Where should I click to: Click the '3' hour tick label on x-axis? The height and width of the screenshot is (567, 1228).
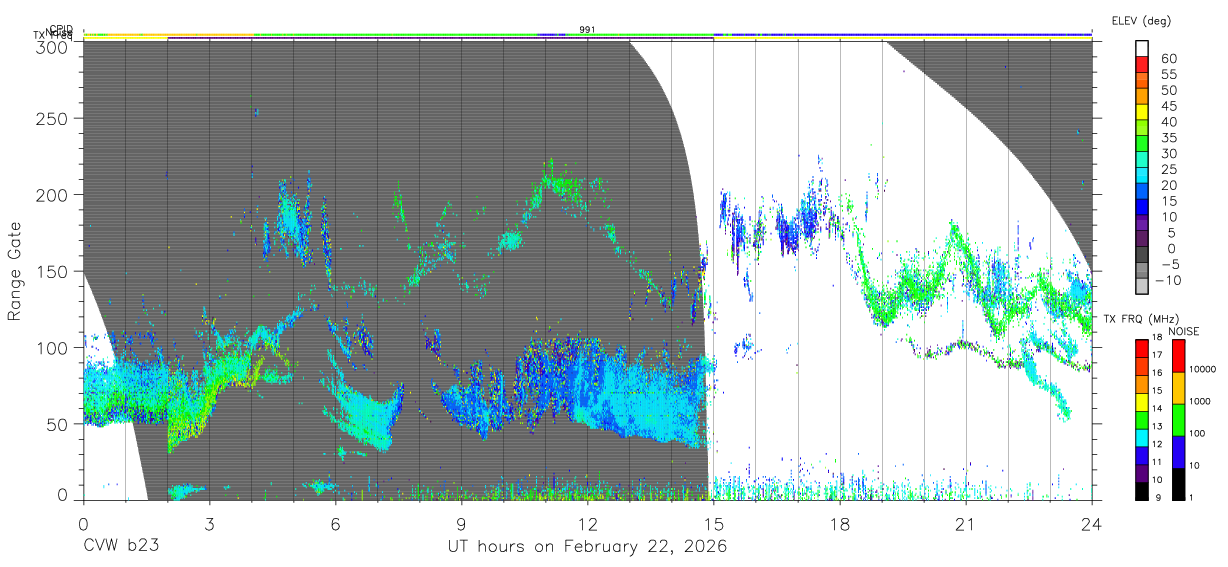[209, 523]
